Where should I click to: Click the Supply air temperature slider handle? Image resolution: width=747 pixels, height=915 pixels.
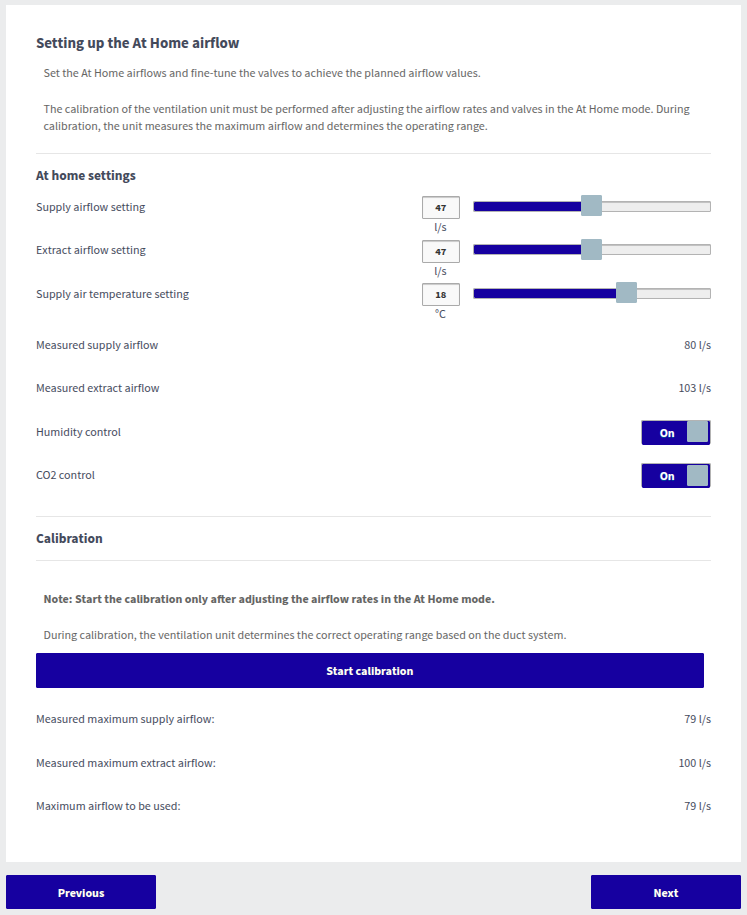(626, 293)
